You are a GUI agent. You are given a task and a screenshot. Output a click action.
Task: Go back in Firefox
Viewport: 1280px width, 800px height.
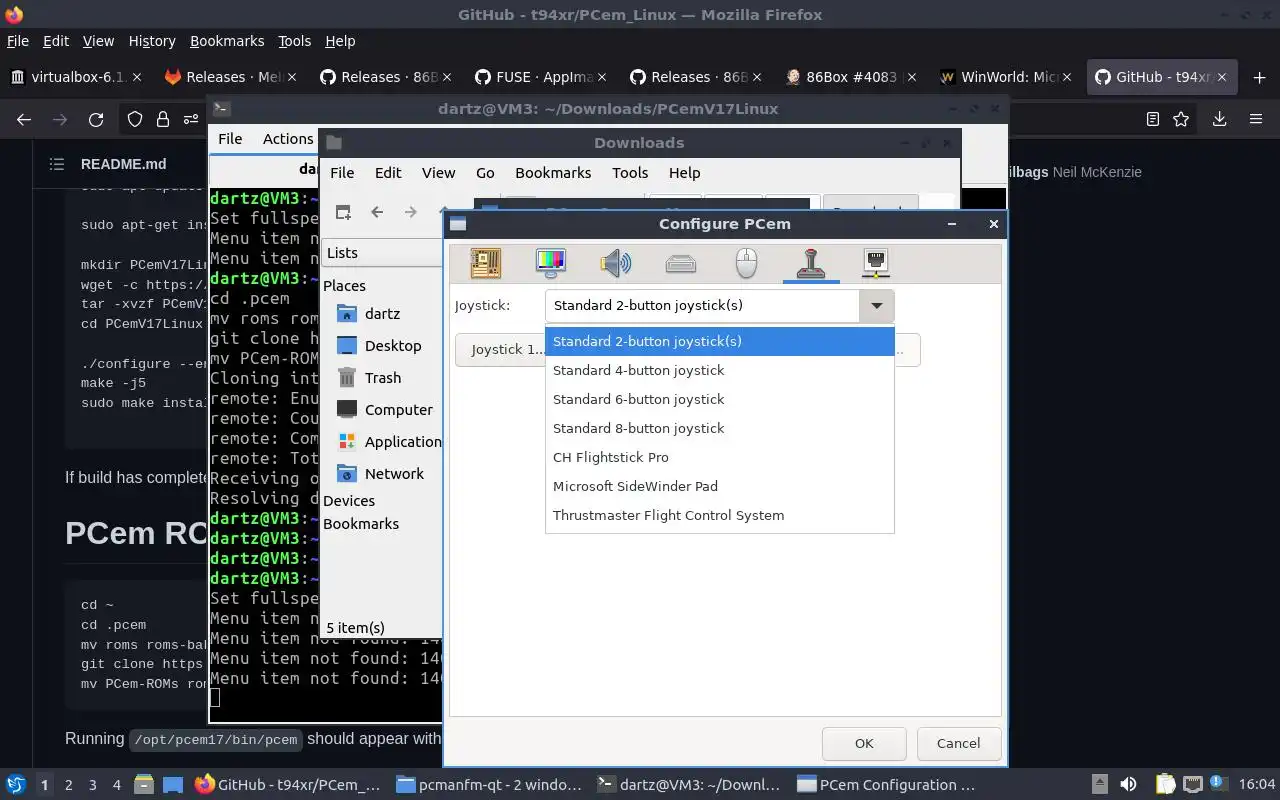24,120
